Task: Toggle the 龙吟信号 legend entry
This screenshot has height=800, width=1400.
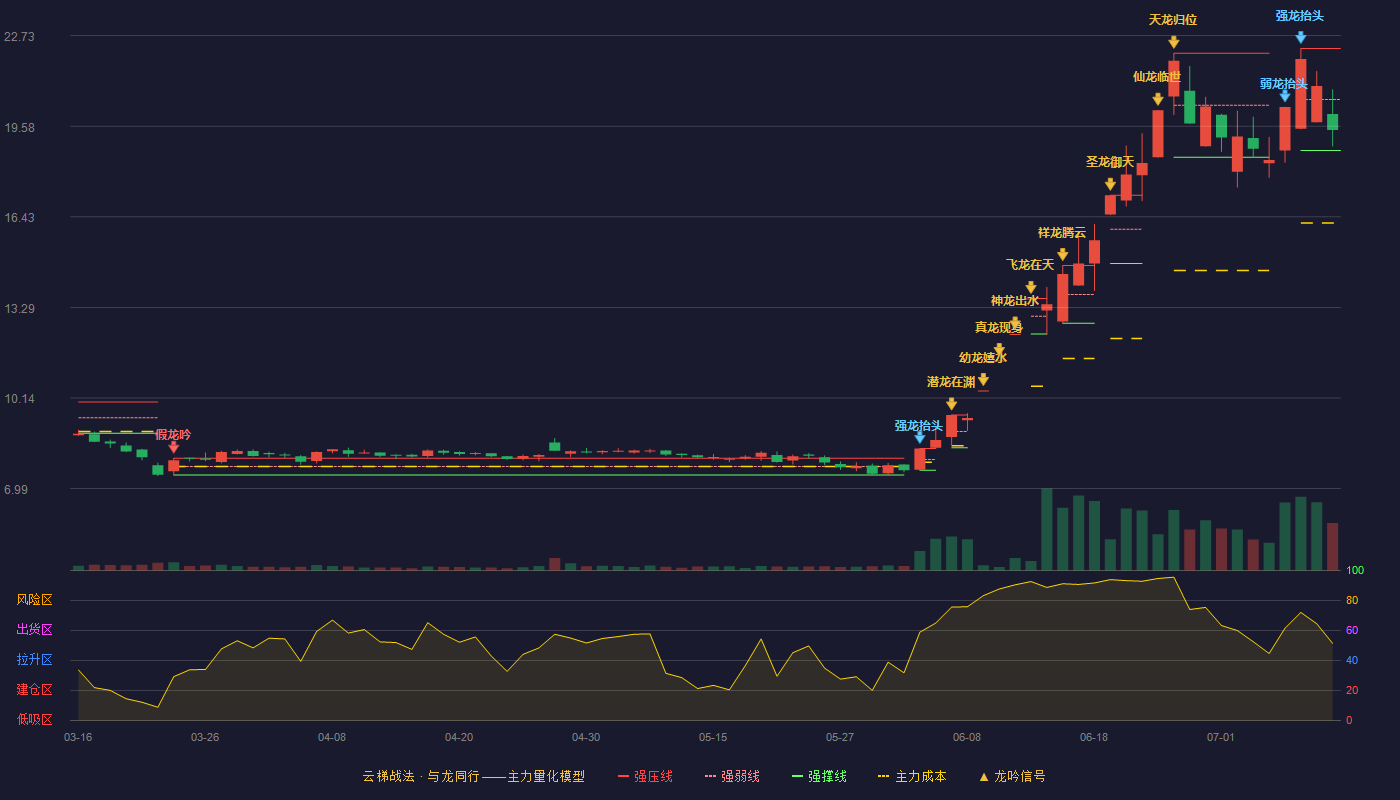Action: (x=1012, y=776)
